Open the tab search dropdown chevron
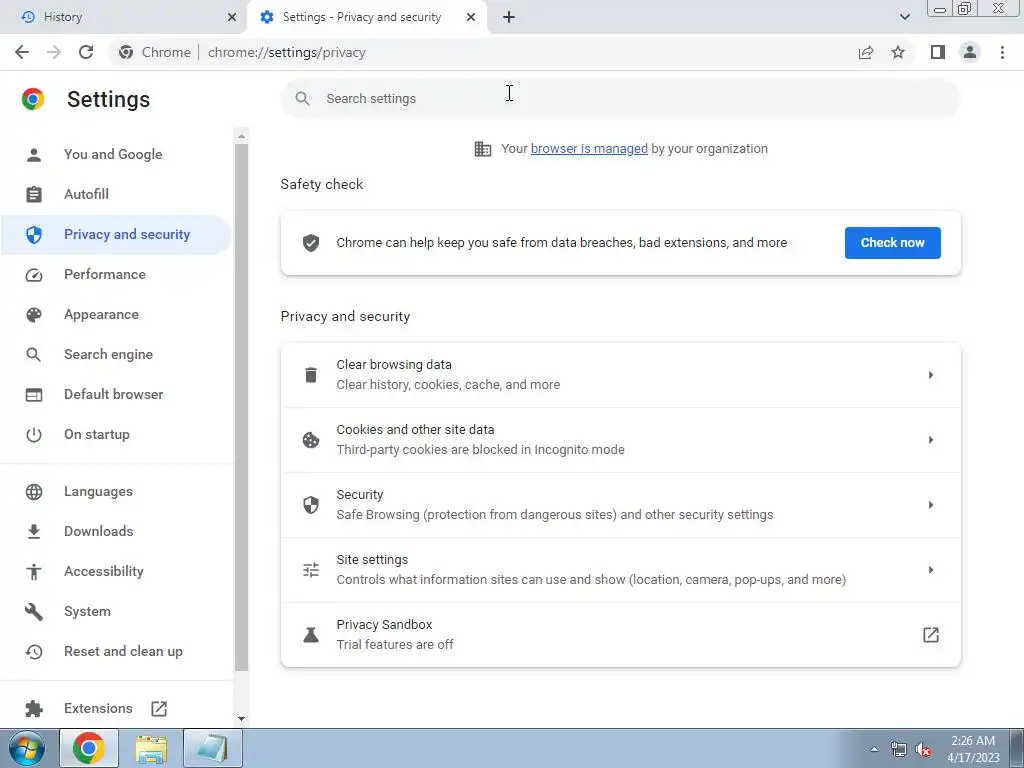This screenshot has height=768, width=1024. [x=904, y=17]
